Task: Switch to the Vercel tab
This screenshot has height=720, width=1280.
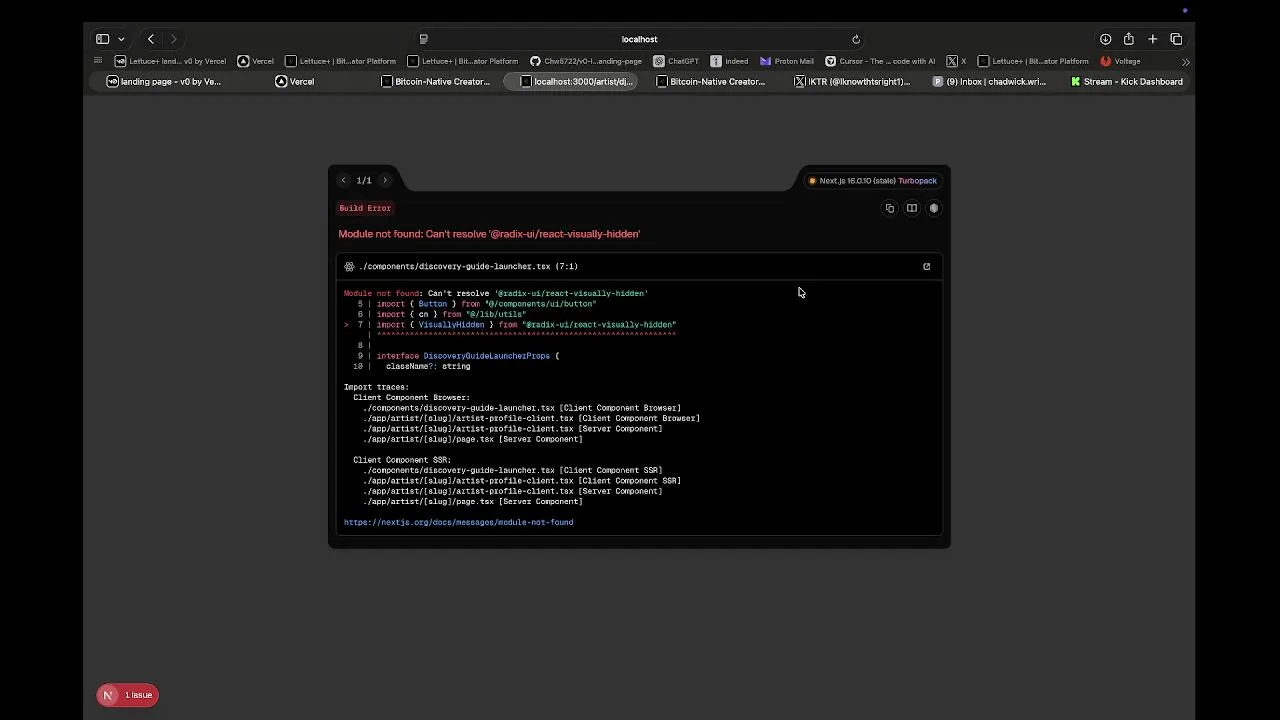Action: click(x=295, y=82)
